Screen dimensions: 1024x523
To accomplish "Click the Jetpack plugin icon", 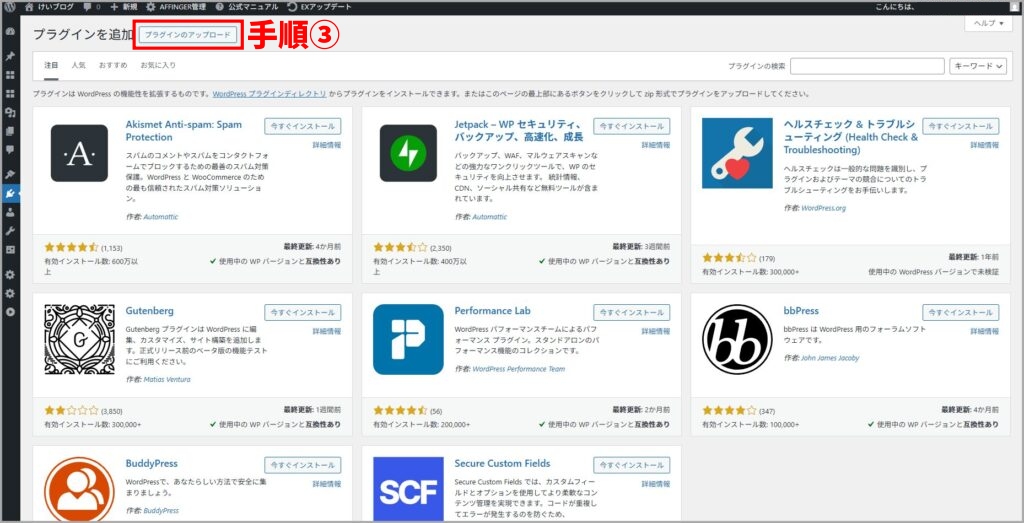I will tap(408, 153).
